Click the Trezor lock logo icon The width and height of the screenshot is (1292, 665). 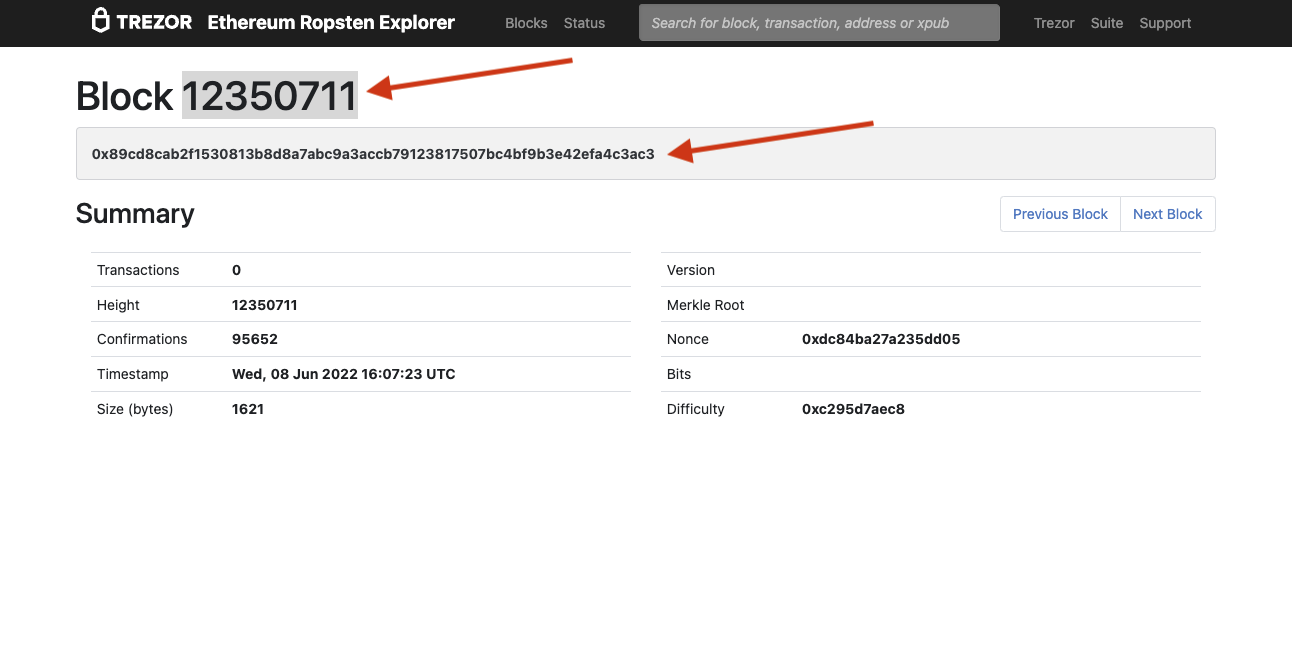(x=100, y=21)
